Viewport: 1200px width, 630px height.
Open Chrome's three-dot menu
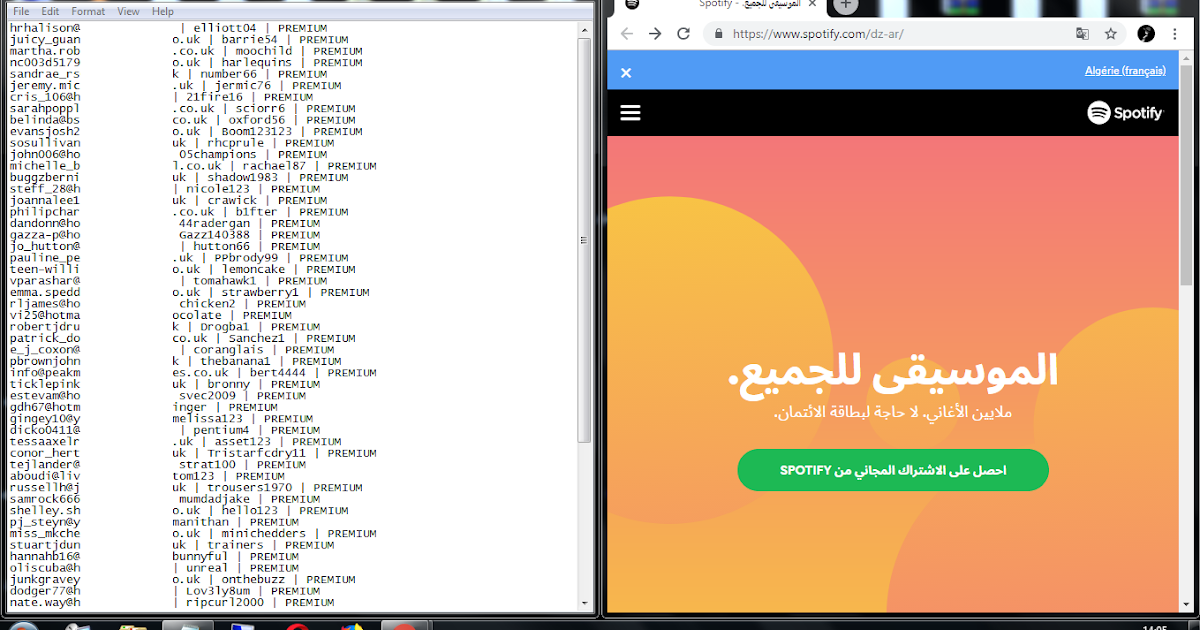pyautogui.click(x=1176, y=33)
